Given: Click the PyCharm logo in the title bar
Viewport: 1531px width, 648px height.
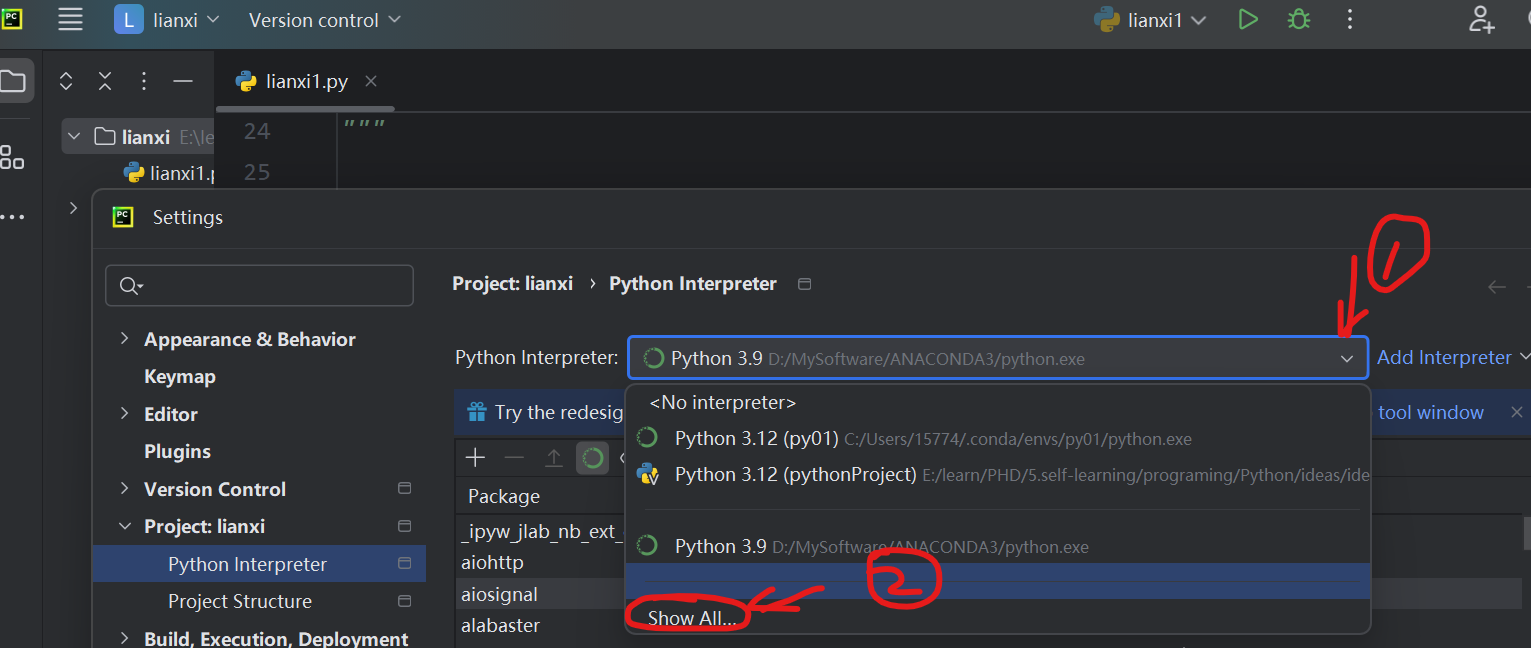Looking at the screenshot, I should pos(11,19).
